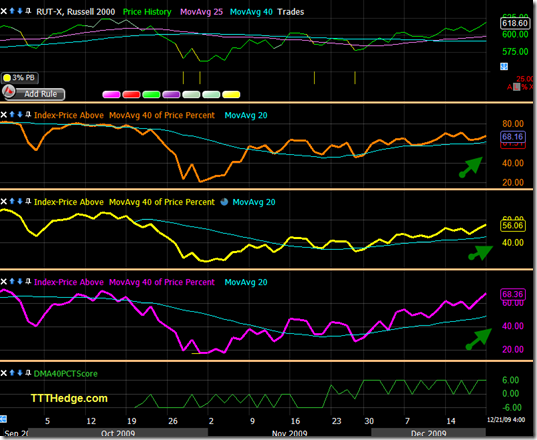Open yellow MovAvg 40 of Price Percent label
Screen dimensions: 537x440
(162, 202)
